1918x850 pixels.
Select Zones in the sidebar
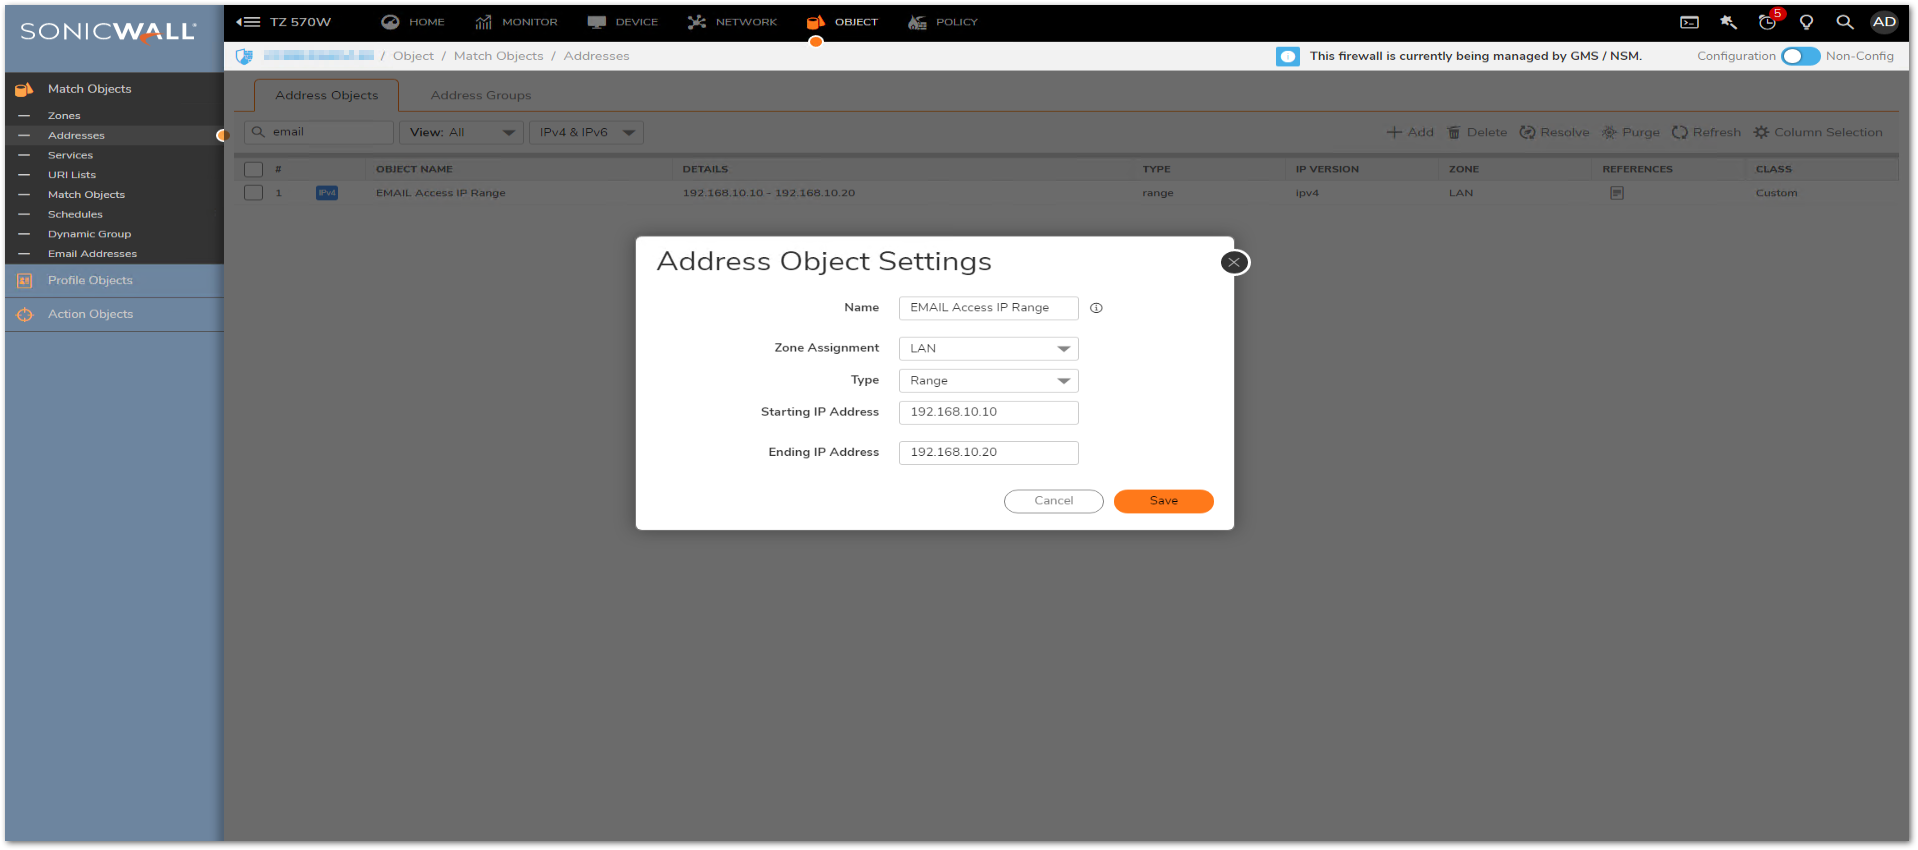[64, 116]
